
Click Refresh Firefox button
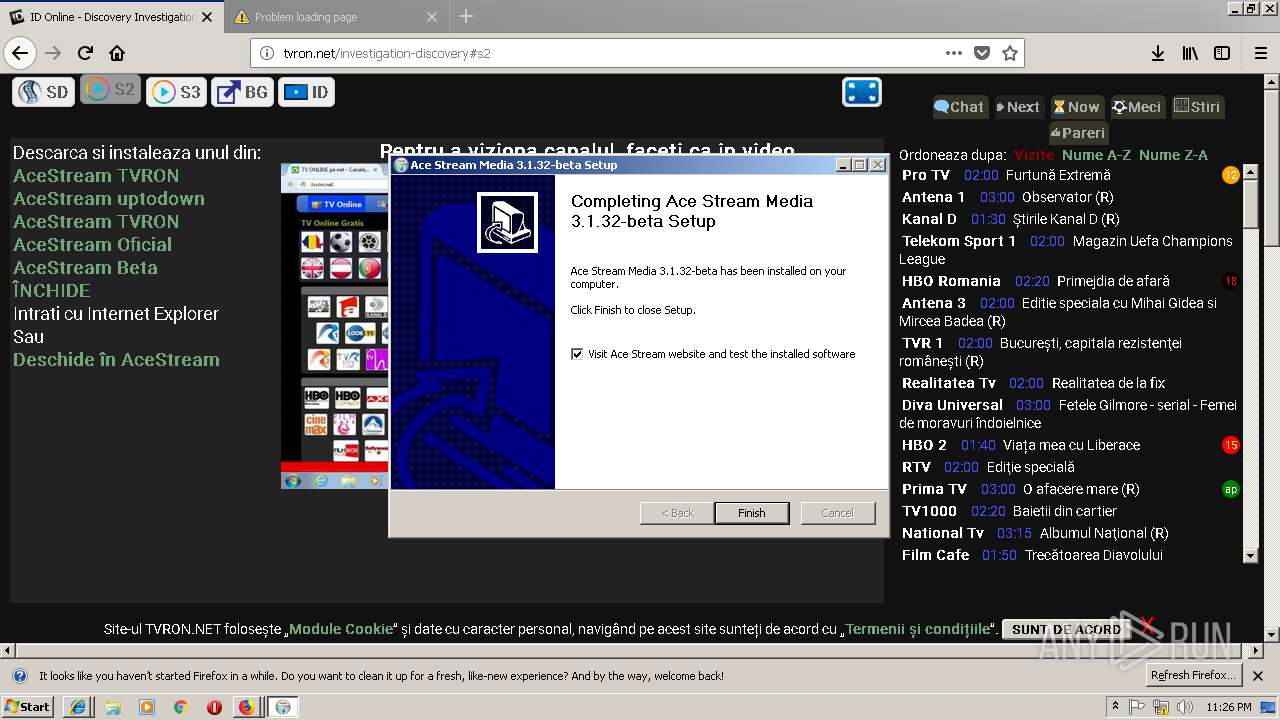pos(1195,676)
